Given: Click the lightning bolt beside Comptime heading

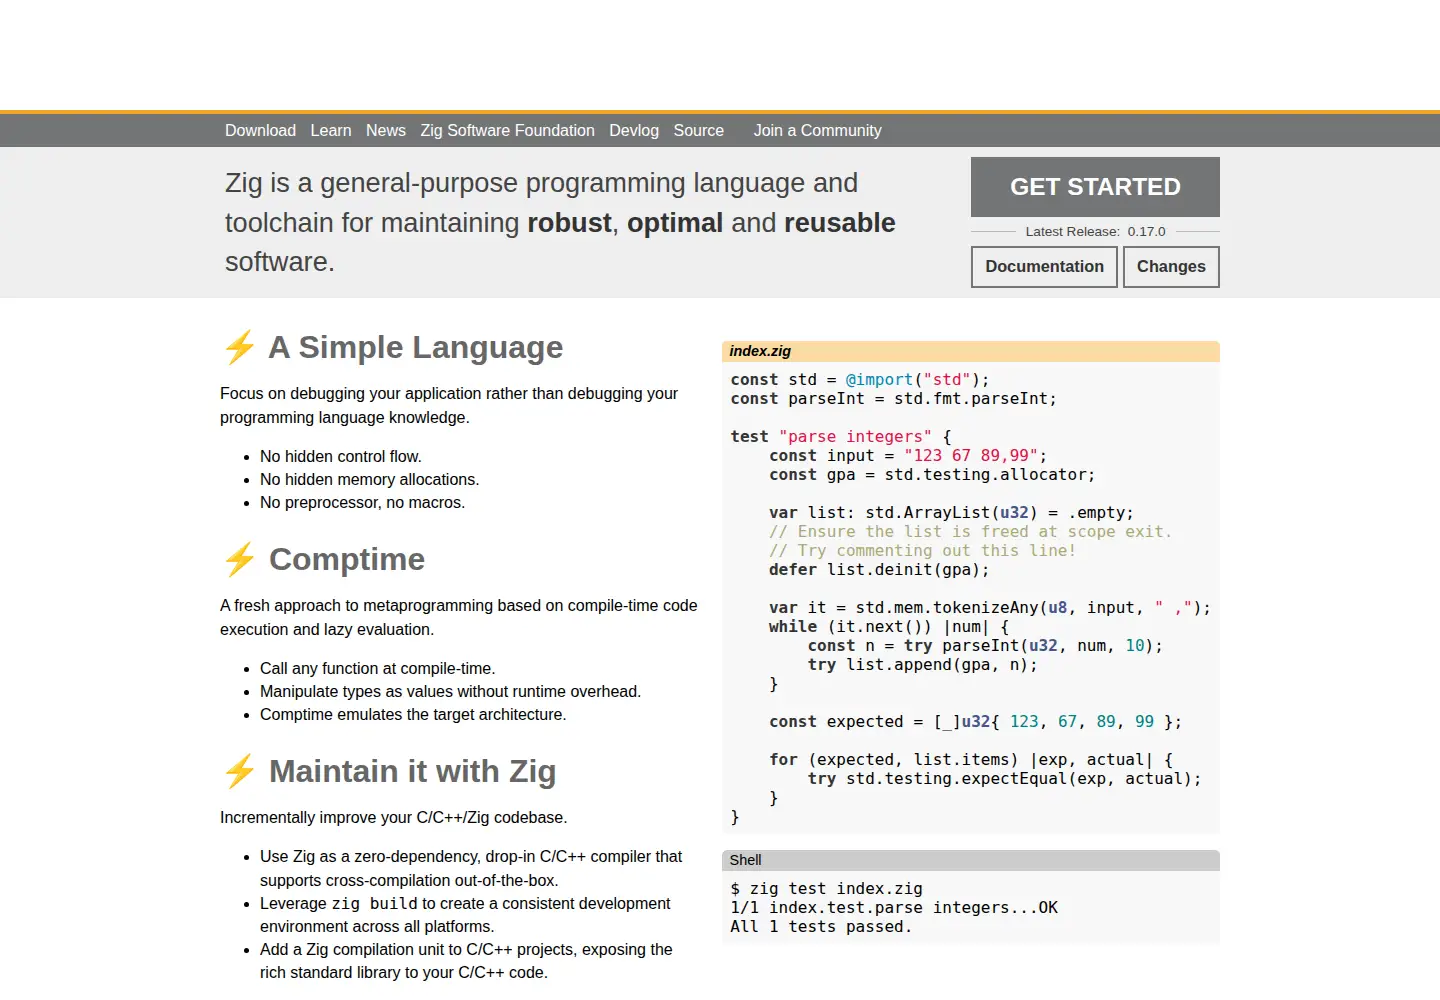Looking at the screenshot, I should tap(240, 559).
